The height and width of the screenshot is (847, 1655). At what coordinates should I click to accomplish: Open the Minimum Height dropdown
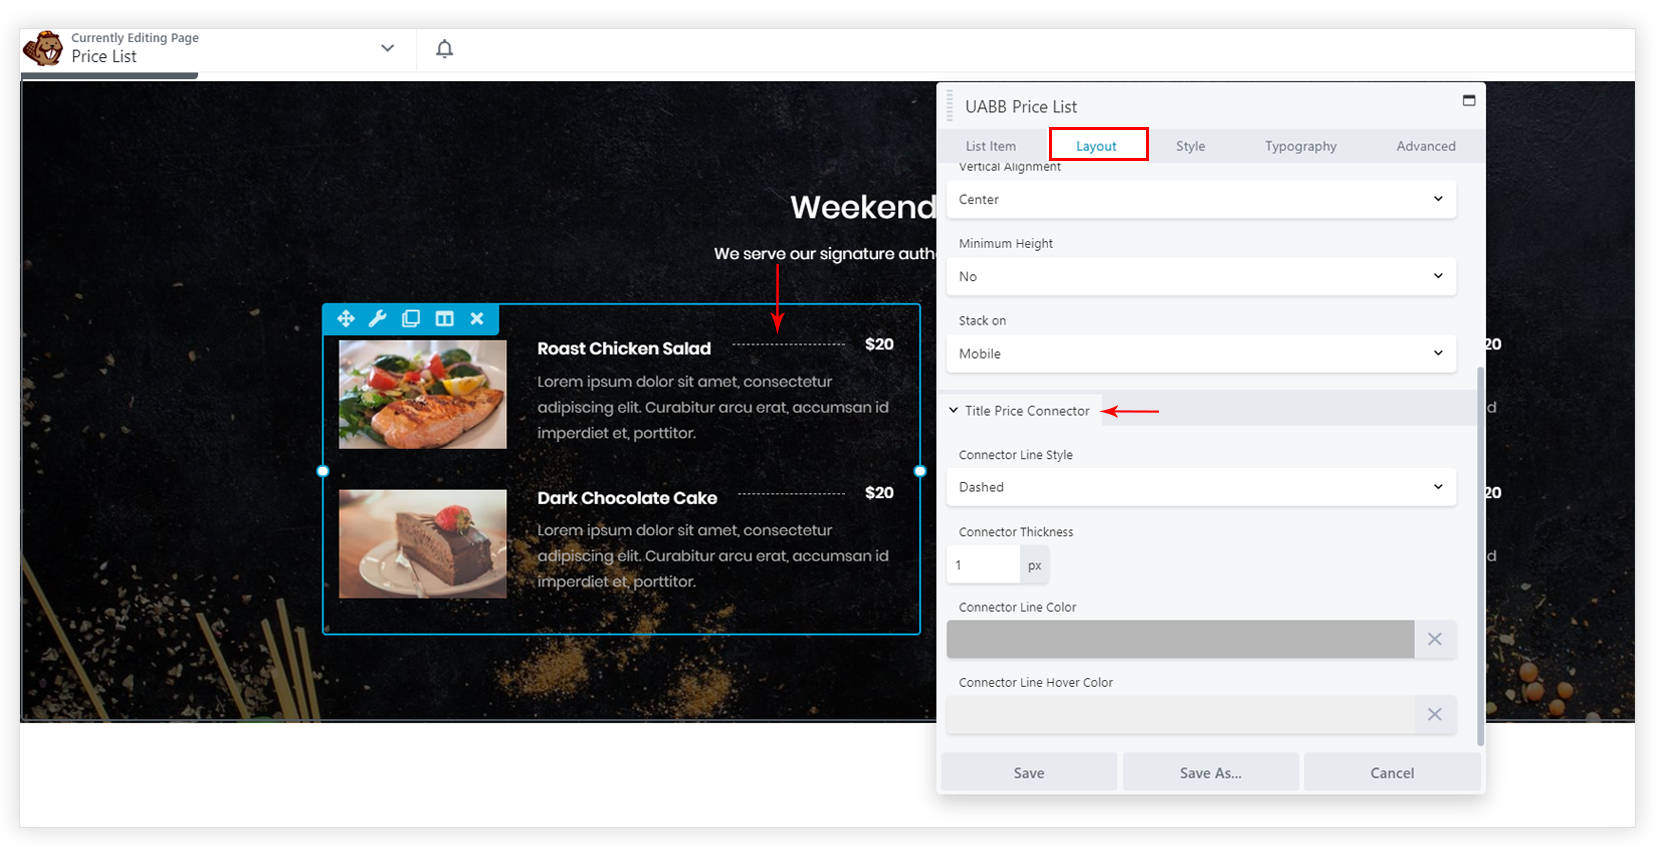pos(1201,276)
